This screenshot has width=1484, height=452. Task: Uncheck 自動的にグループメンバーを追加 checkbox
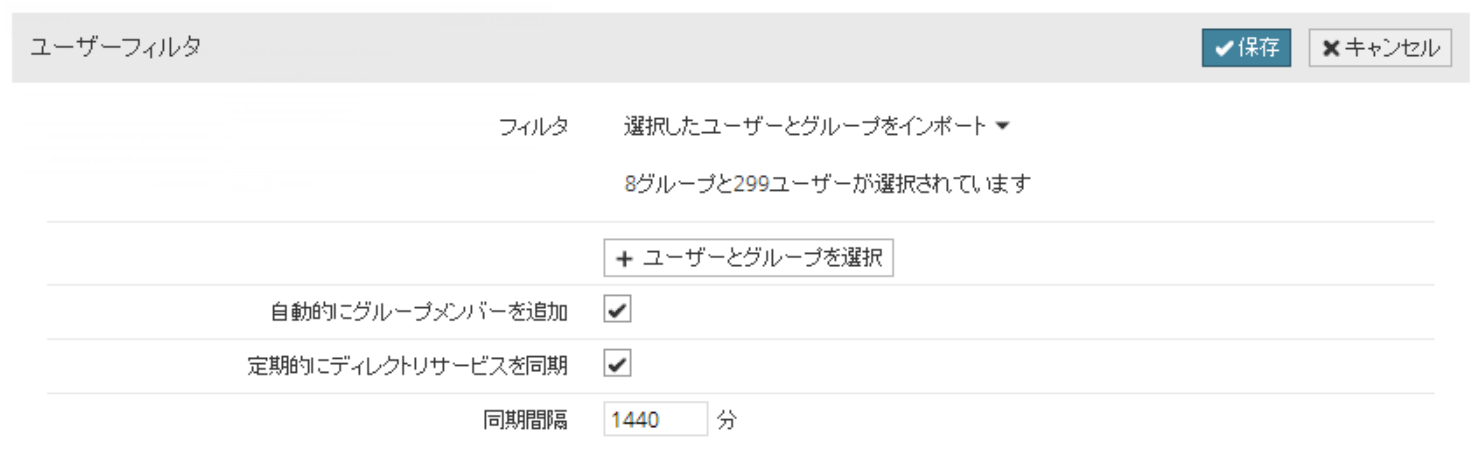617,311
